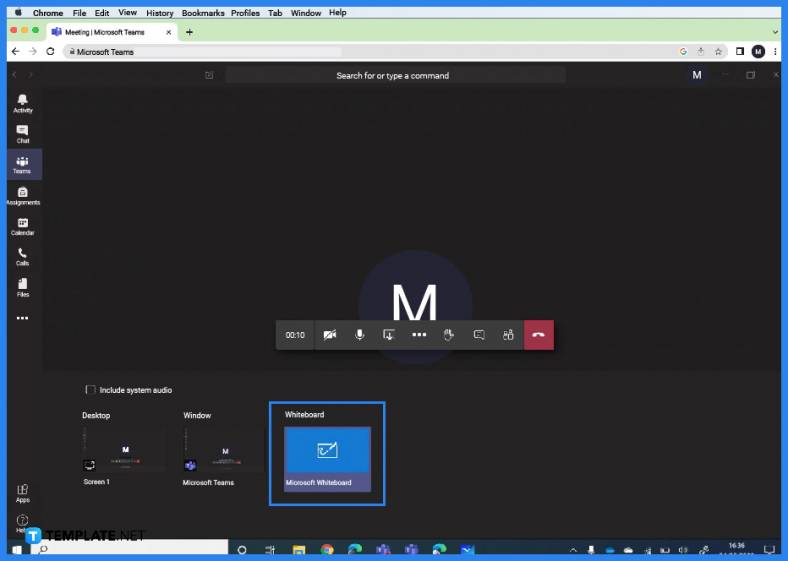
Task: Open Apps store in Teams sidebar
Action: [x=23, y=493]
